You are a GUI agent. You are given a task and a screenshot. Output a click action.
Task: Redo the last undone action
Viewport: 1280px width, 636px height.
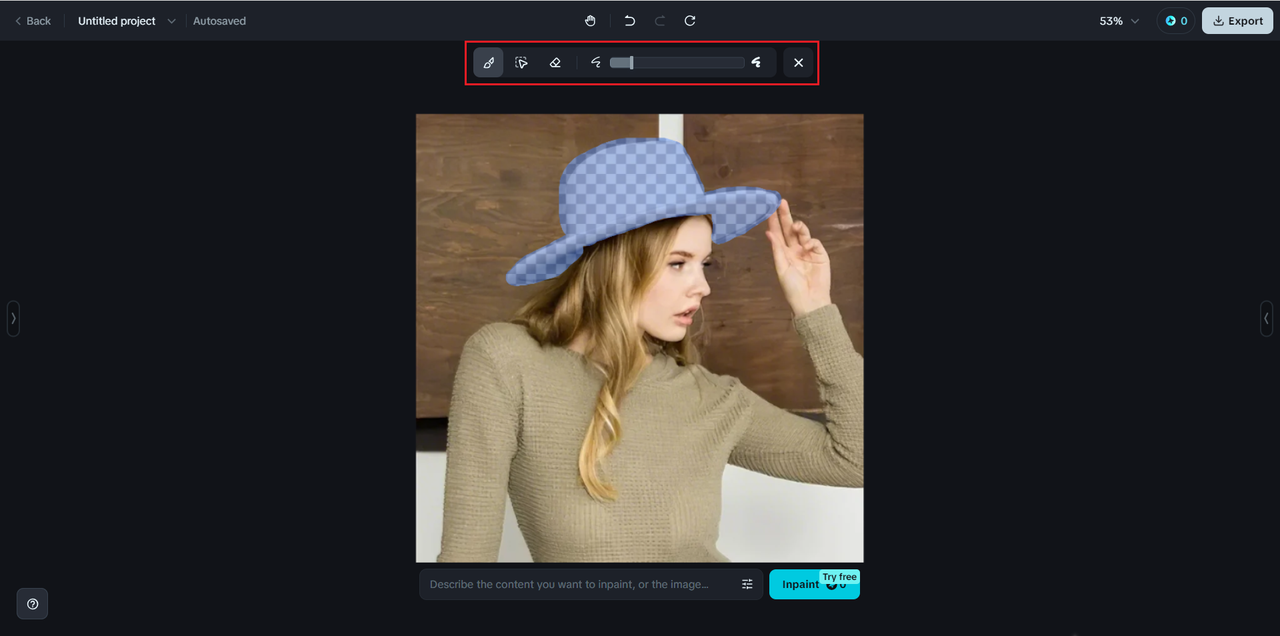[660, 20]
